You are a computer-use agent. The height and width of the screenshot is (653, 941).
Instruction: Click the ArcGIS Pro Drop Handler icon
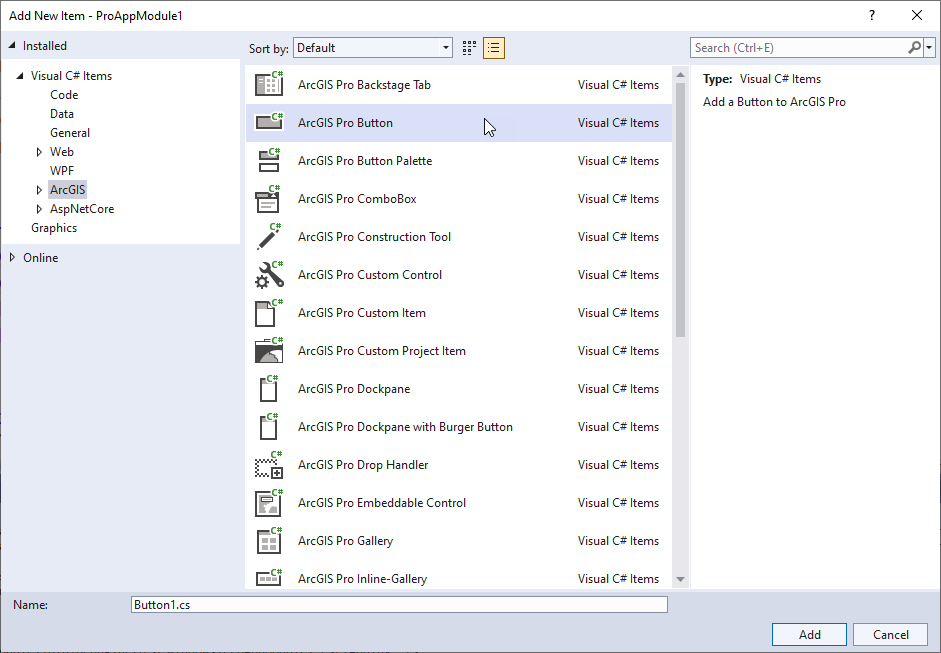[269, 465]
